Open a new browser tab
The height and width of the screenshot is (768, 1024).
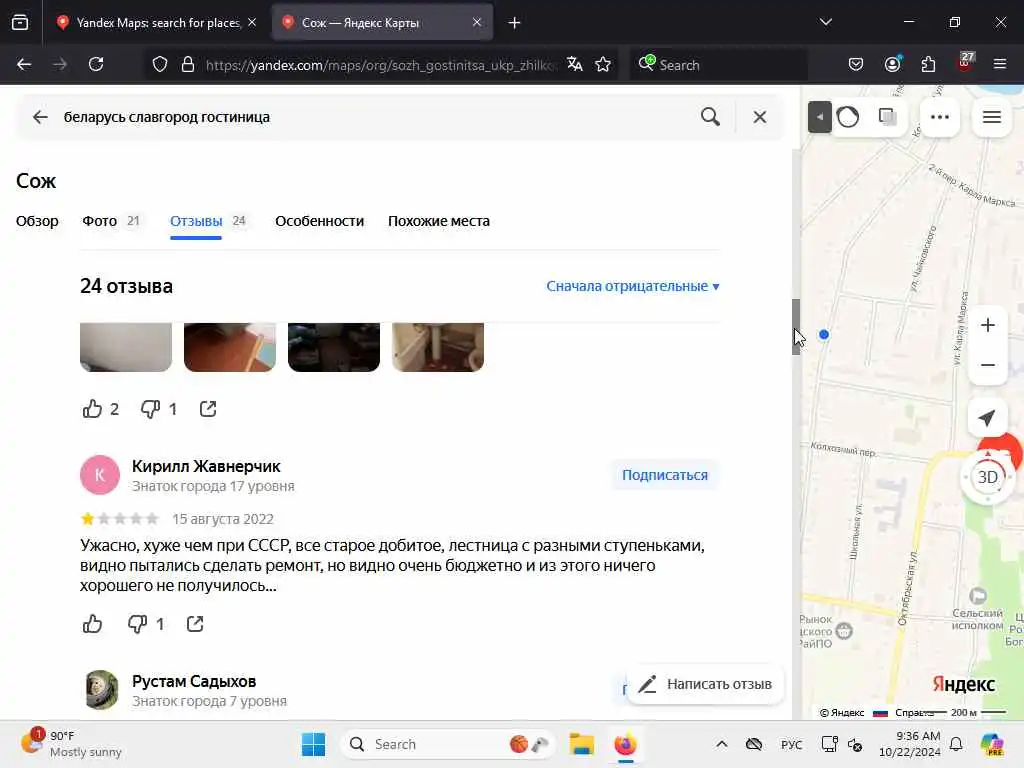click(515, 23)
